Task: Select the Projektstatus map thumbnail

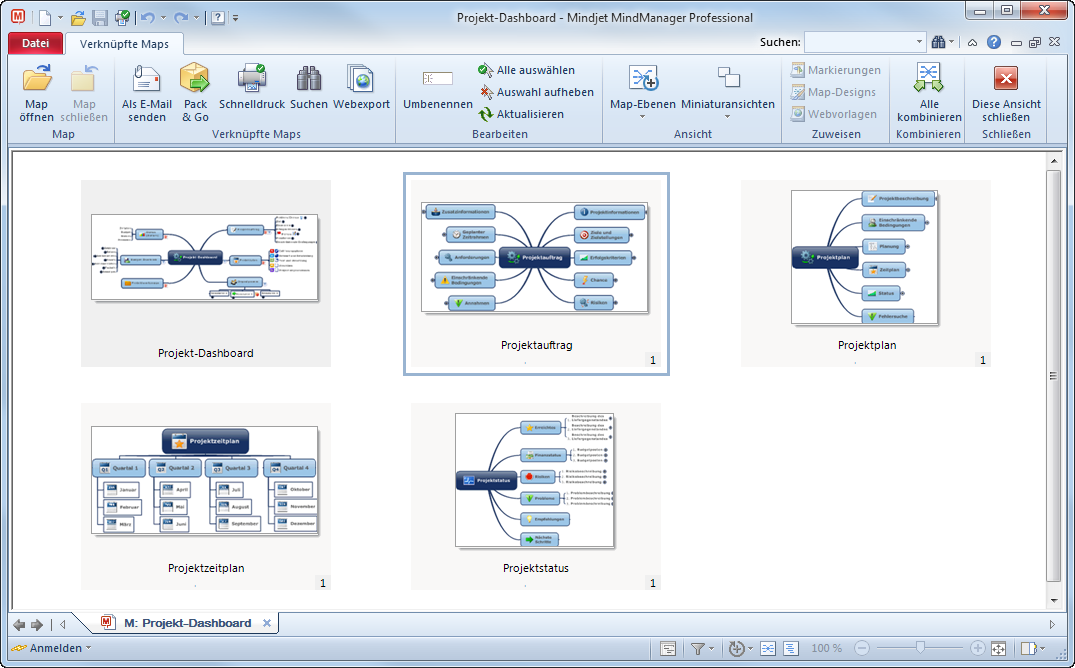Action: tap(535, 496)
